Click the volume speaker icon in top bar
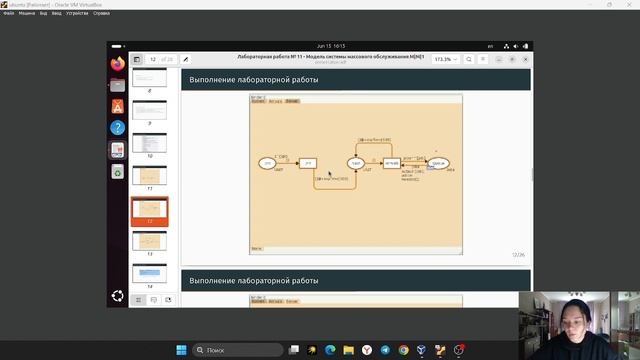The height and width of the screenshot is (360, 640). click(x=516, y=46)
